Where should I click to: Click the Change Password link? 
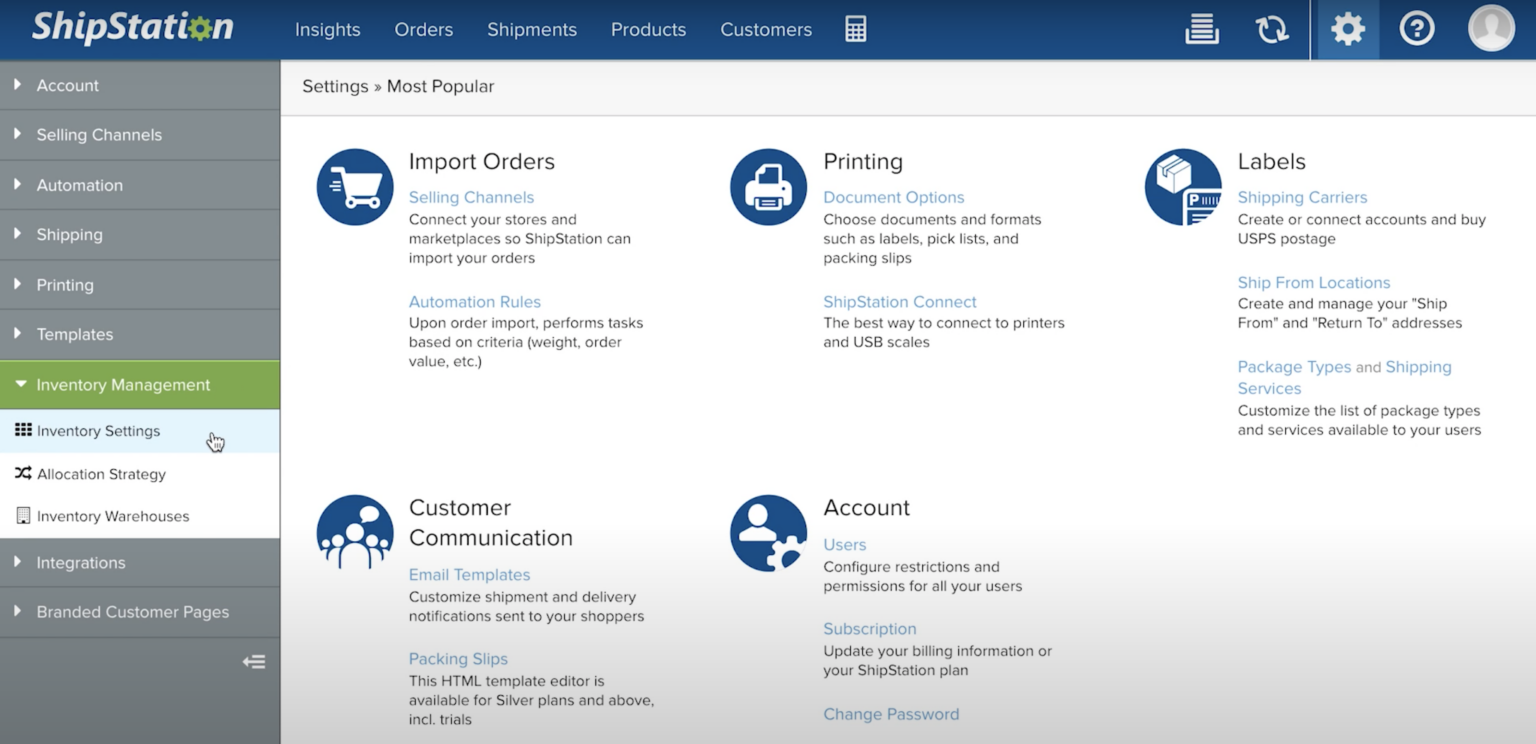890,714
